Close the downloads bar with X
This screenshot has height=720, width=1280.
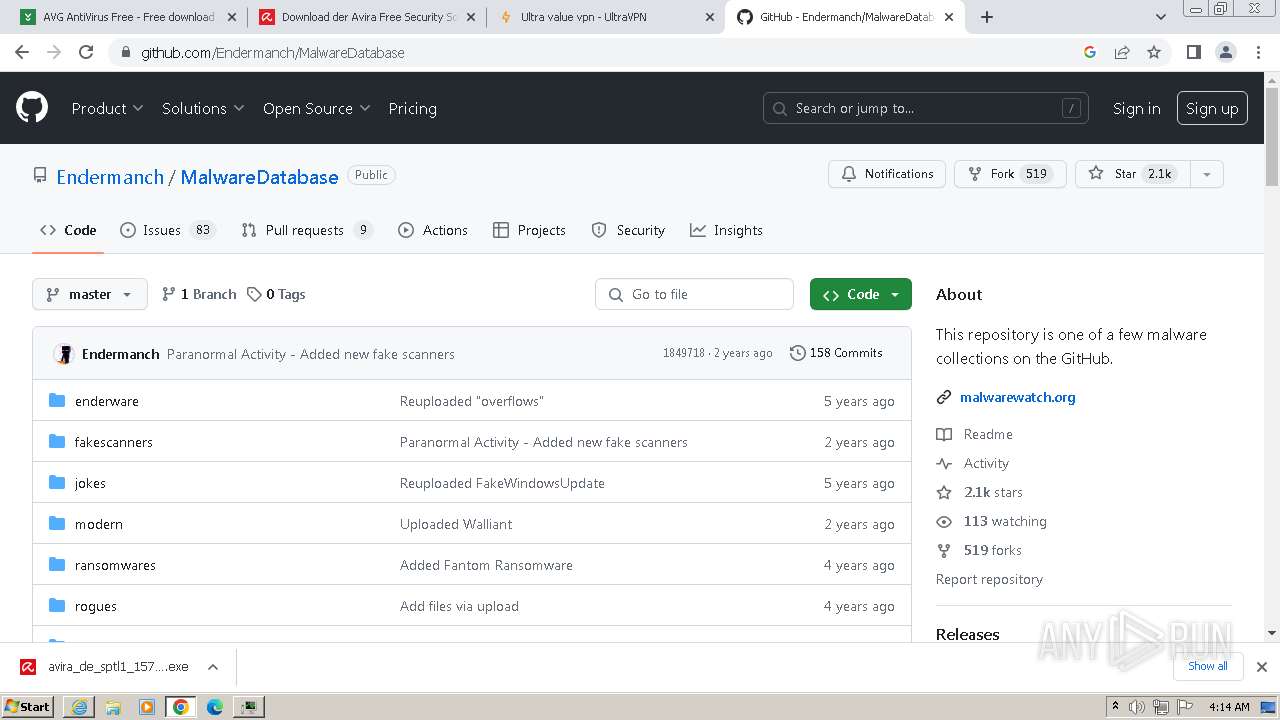click(1262, 667)
